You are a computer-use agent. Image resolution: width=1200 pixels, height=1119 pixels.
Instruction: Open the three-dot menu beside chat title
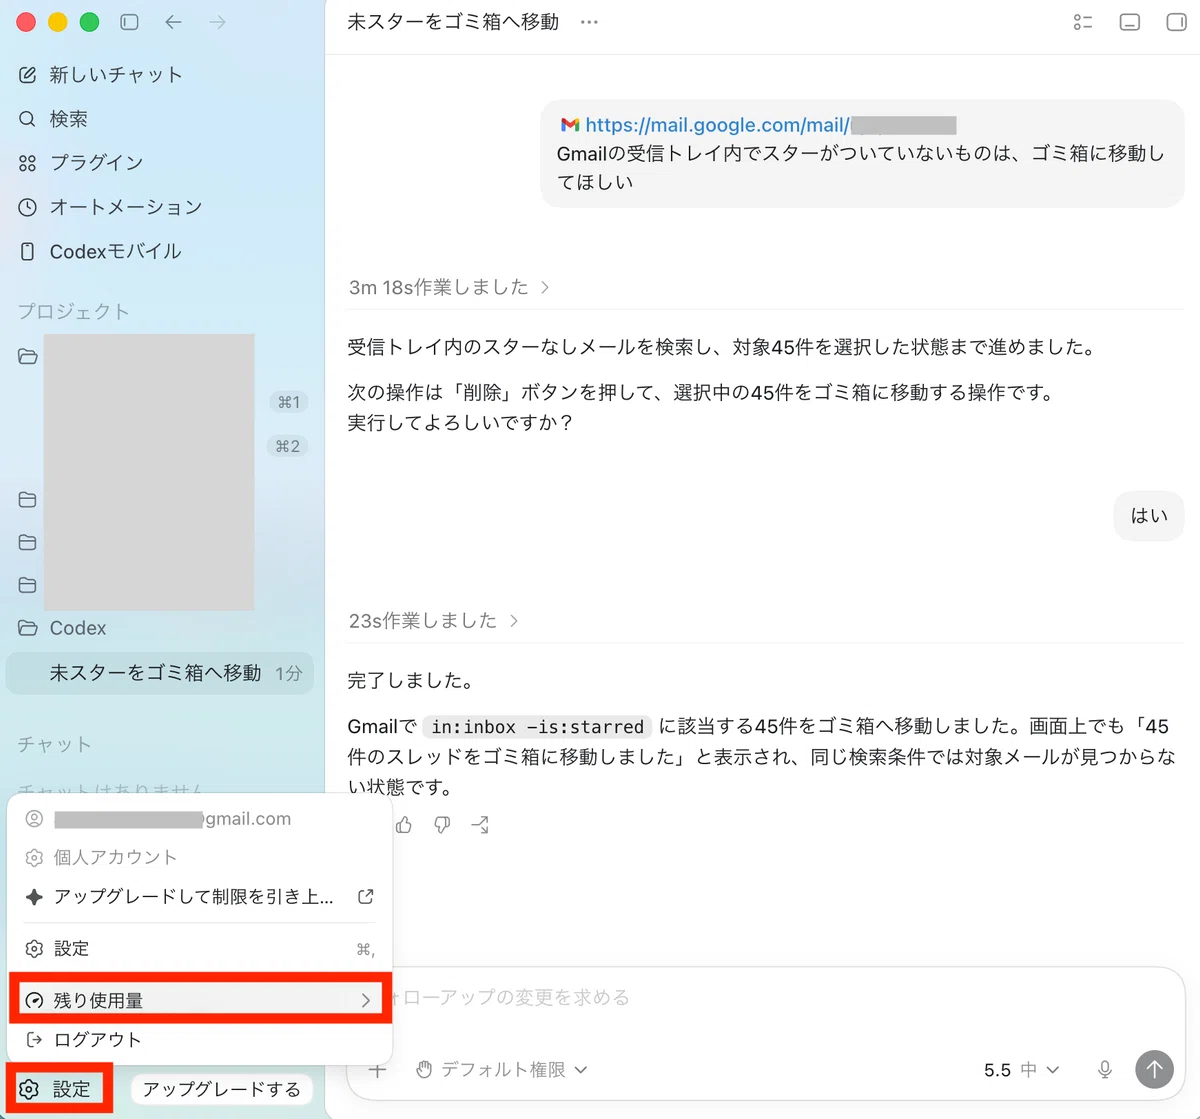pos(589,22)
